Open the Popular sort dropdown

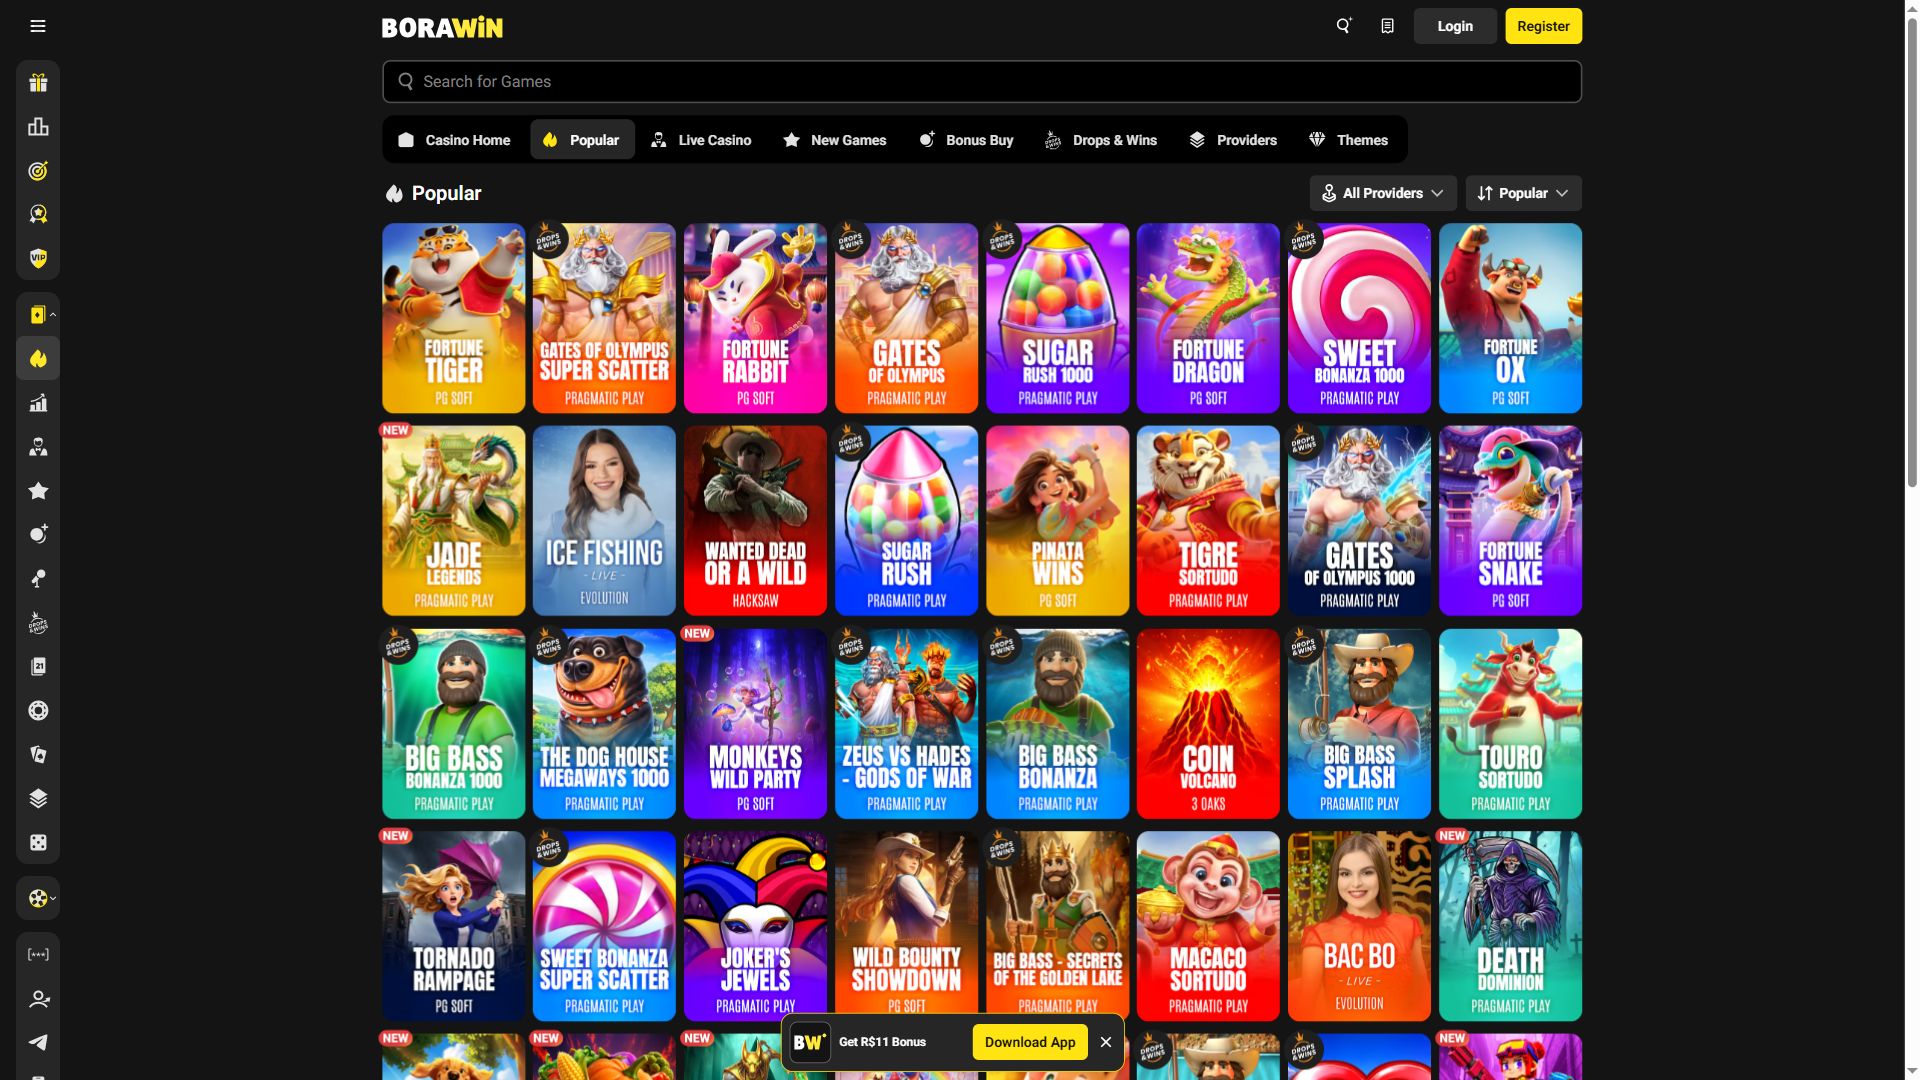click(x=1523, y=193)
